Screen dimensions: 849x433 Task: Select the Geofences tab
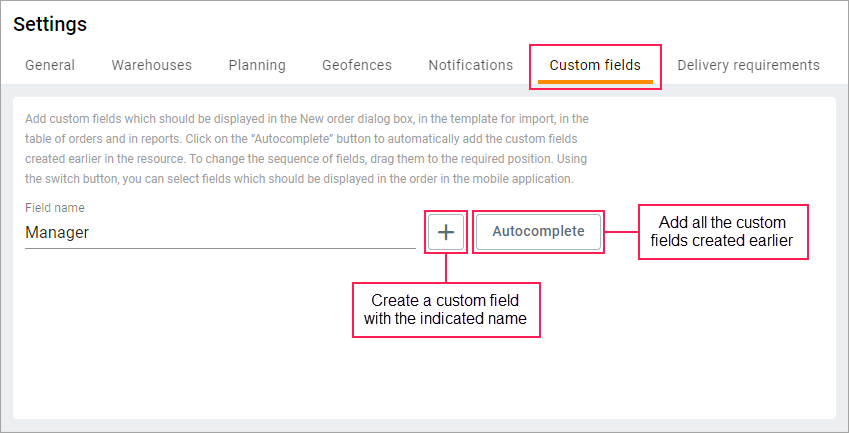coord(357,65)
